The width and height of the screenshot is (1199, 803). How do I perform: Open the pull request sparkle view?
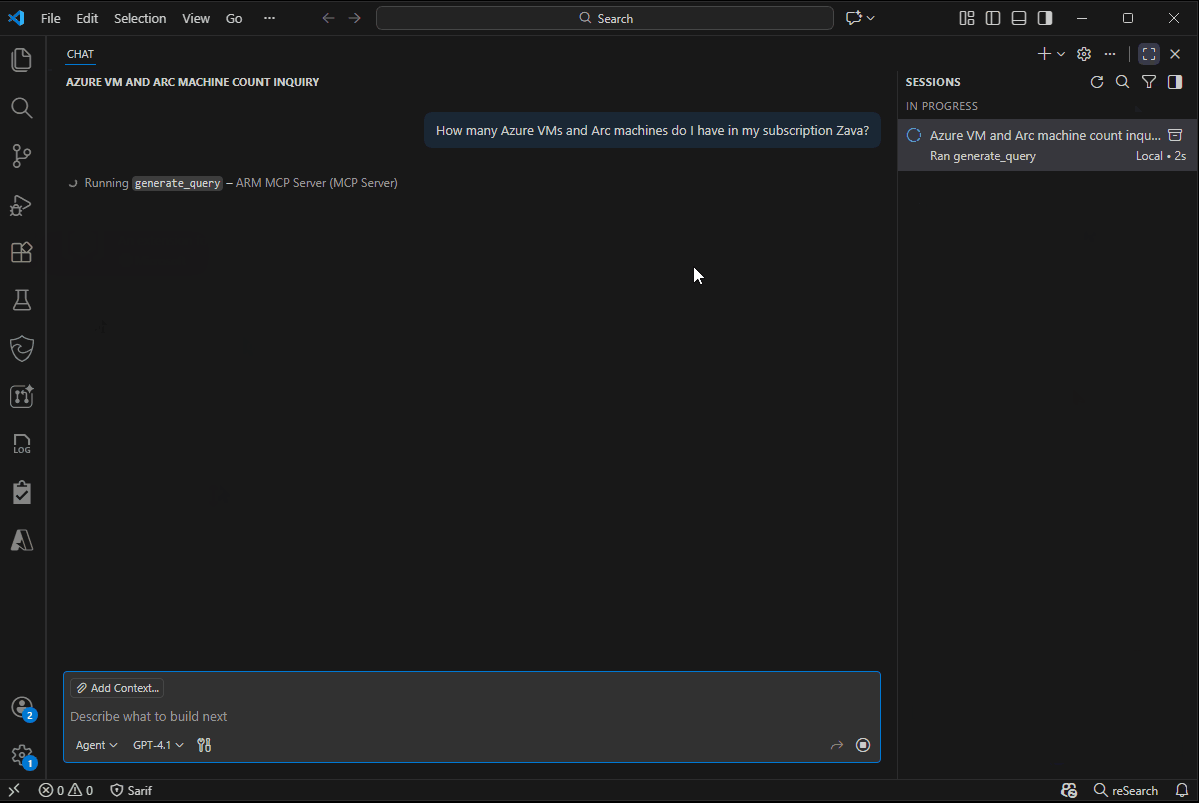(21, 396)
